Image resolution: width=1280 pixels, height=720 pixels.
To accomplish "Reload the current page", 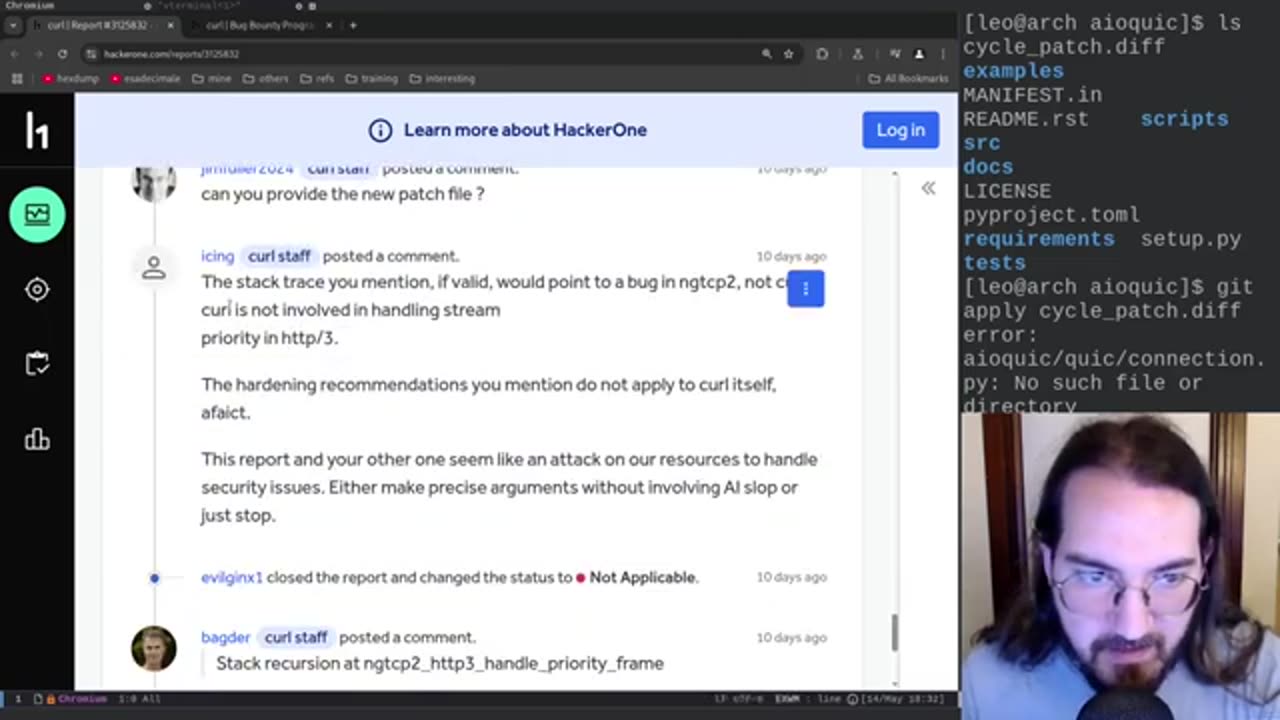I will (x=62, y=54).
